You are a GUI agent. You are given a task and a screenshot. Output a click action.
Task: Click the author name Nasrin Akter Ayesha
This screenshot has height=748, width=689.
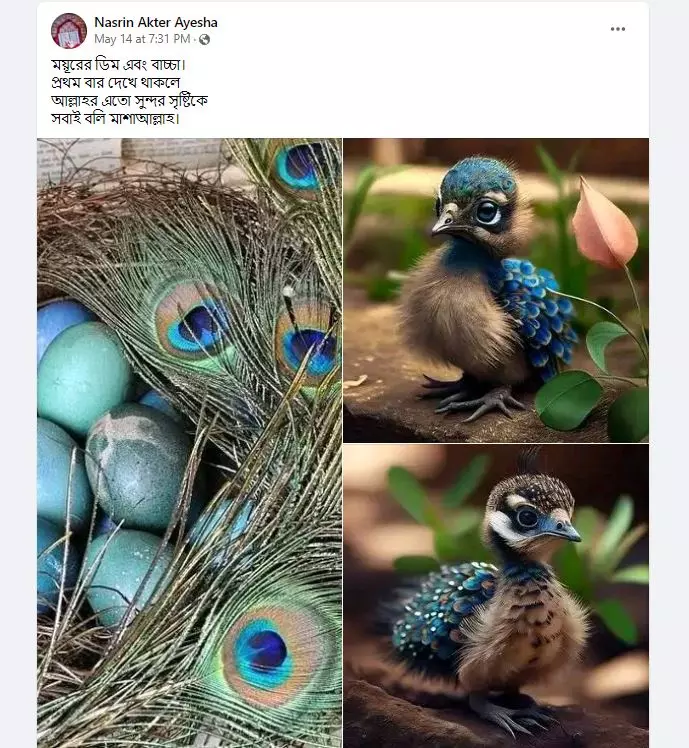pyautogui.click(x=155, y=22)
